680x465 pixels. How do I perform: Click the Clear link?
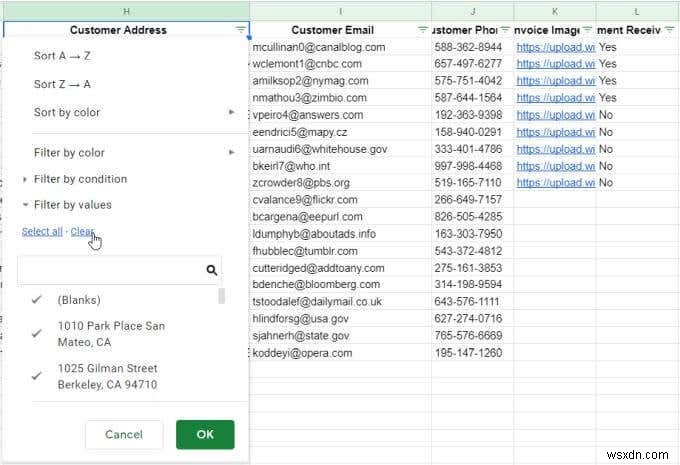click(82, 231)
